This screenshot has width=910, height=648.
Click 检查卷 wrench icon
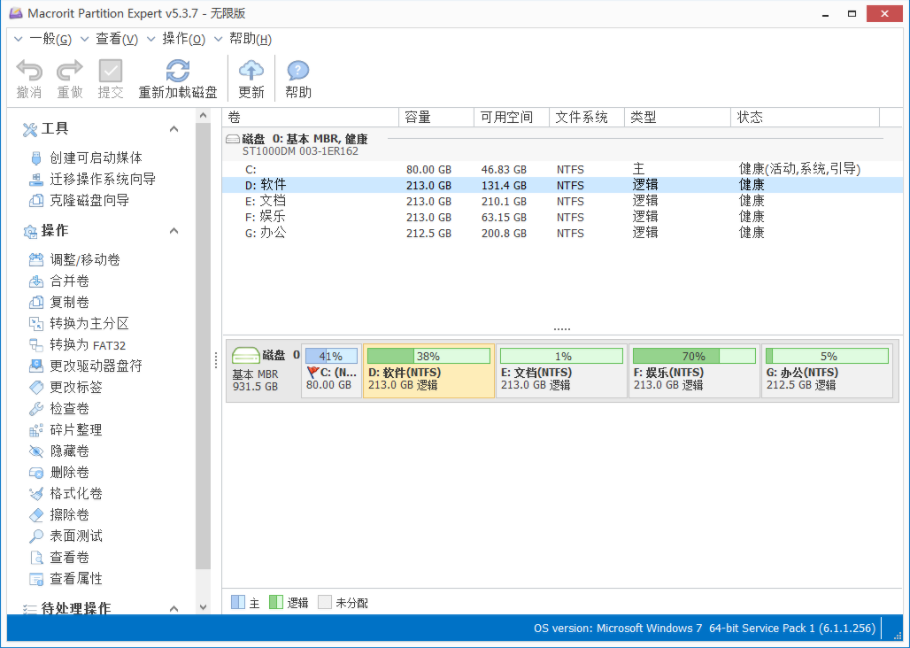click(x=36, y=409)
